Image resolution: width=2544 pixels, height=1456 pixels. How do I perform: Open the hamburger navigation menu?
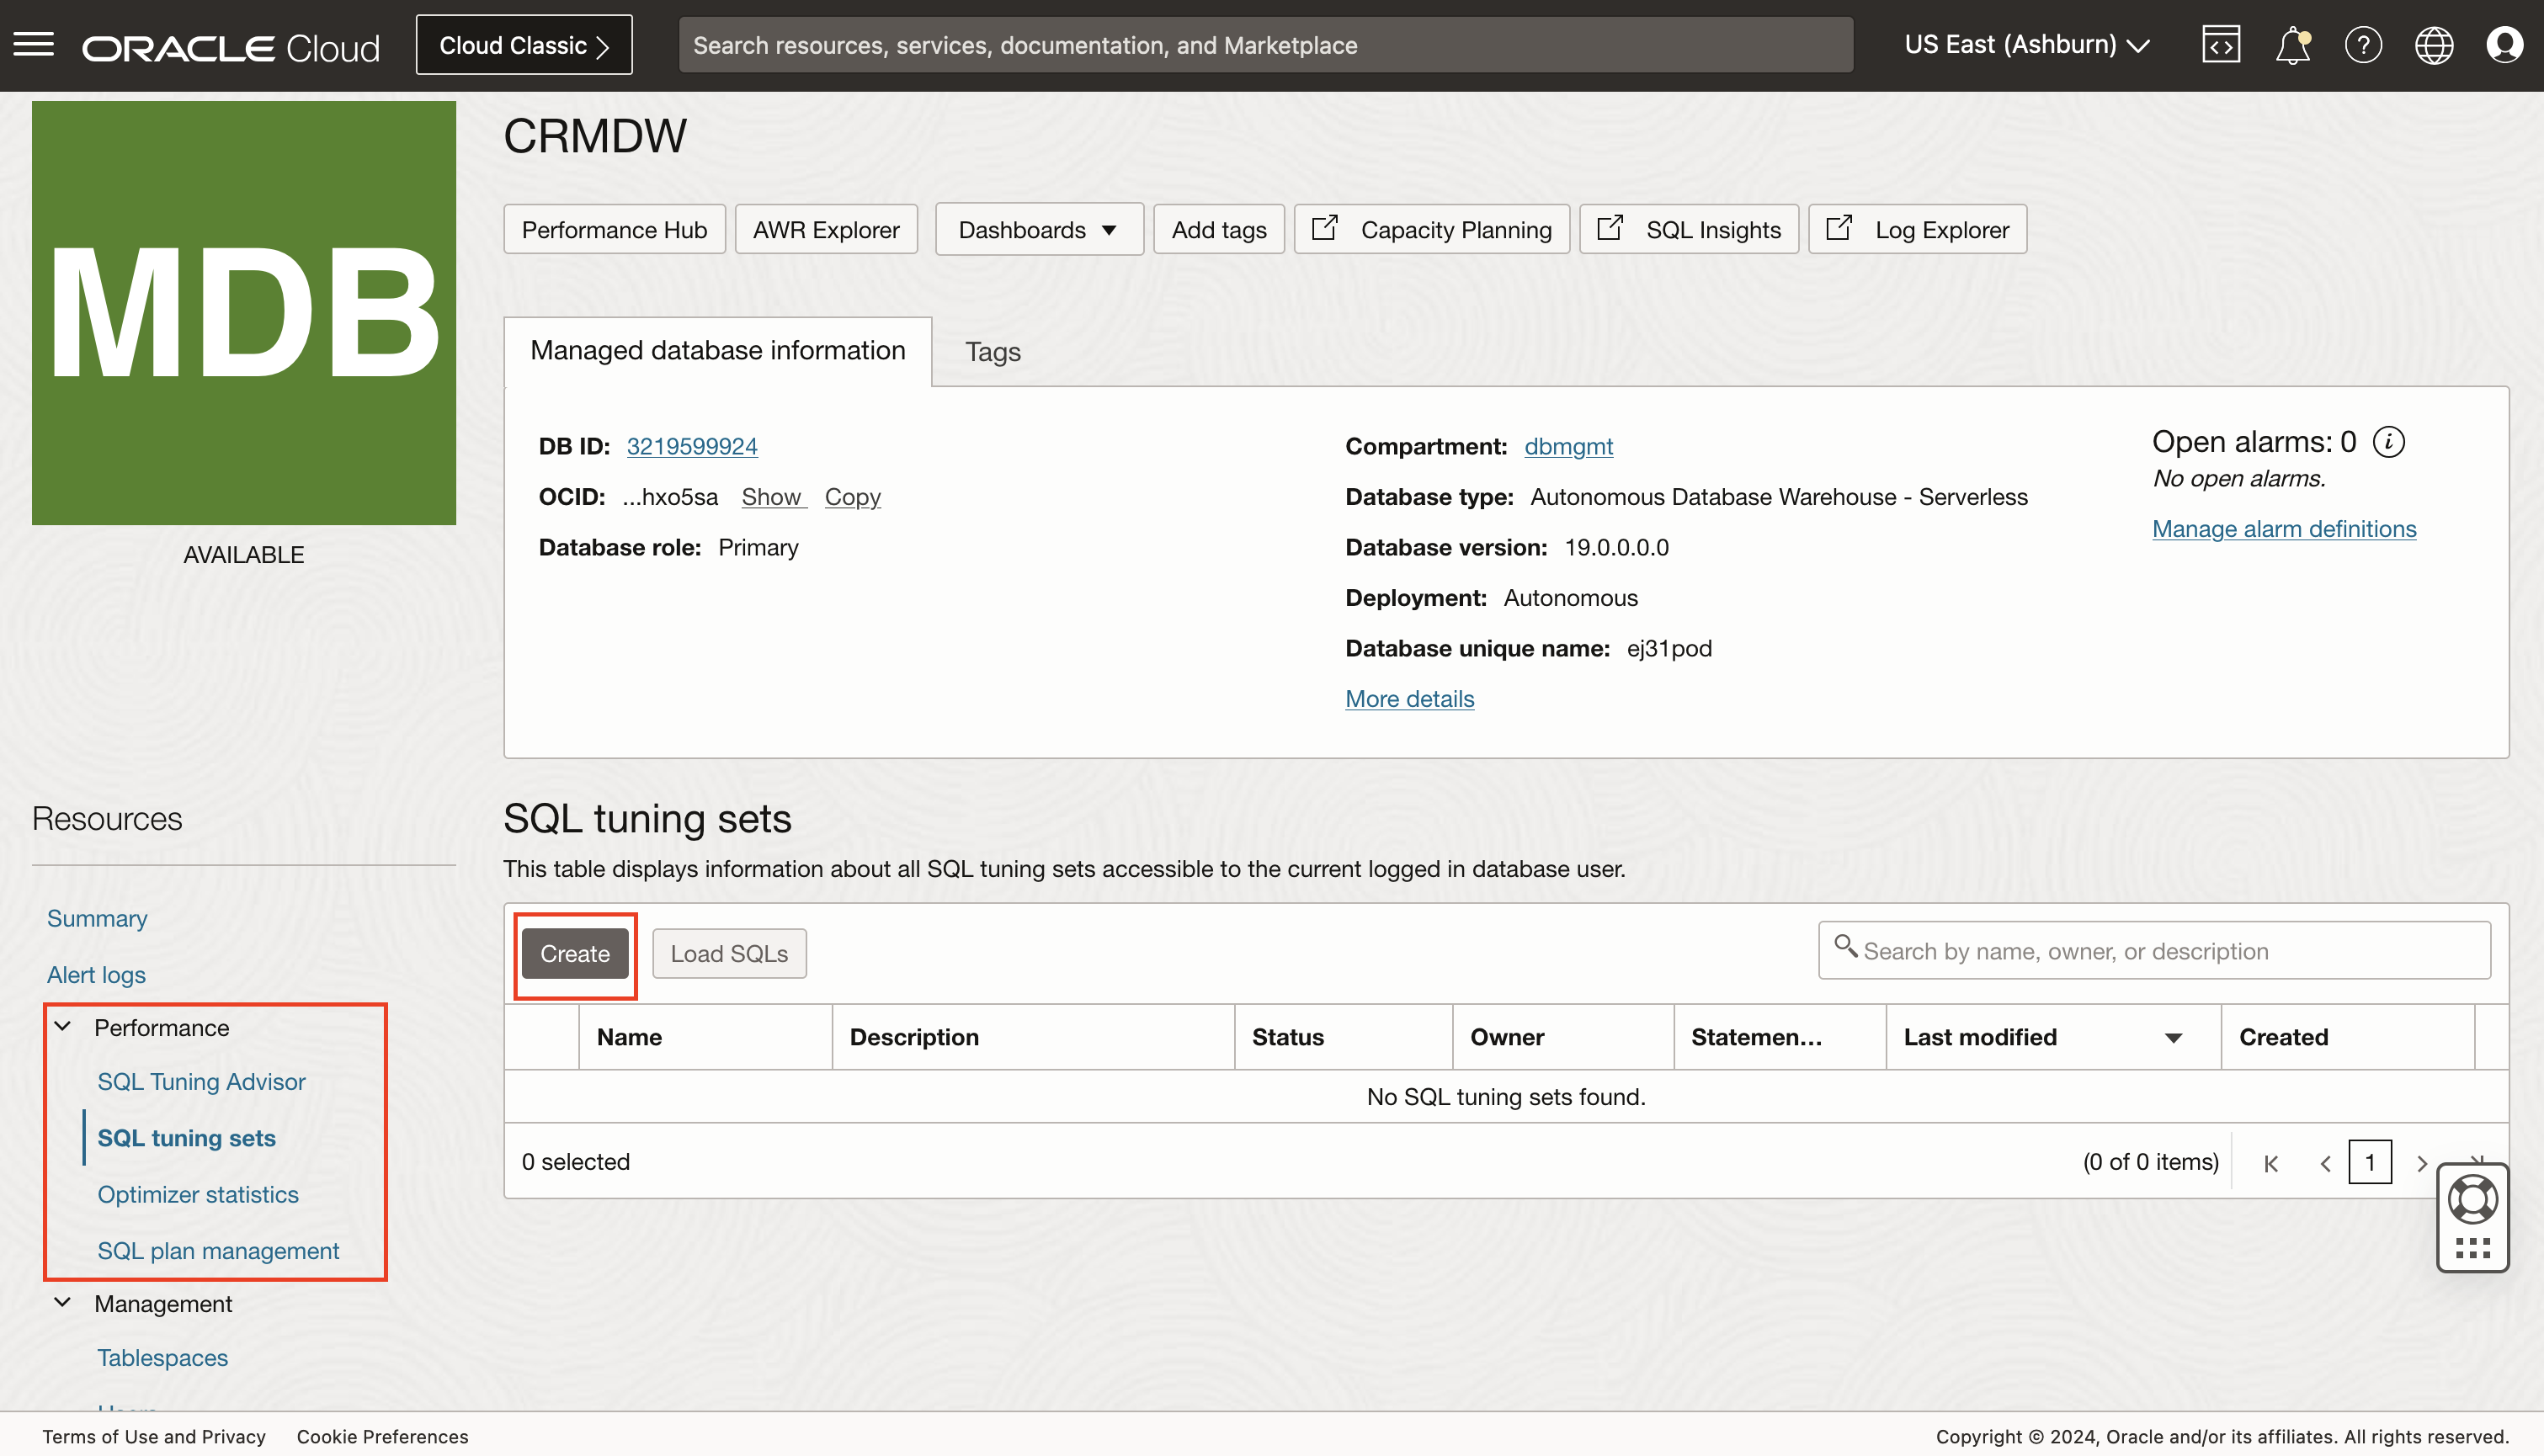pyautogui.click(x=34, y=45)
